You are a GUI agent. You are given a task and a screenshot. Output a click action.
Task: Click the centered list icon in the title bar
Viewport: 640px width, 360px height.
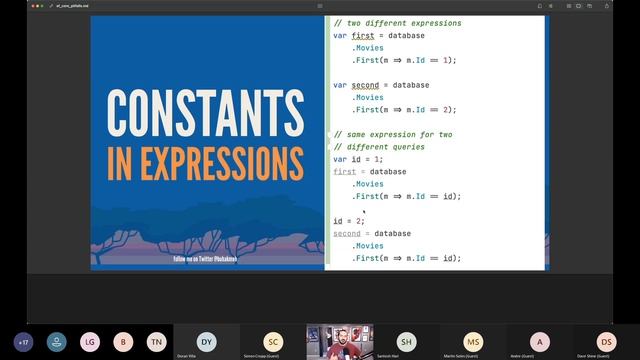pyautogui.click(x=320, y=6)
